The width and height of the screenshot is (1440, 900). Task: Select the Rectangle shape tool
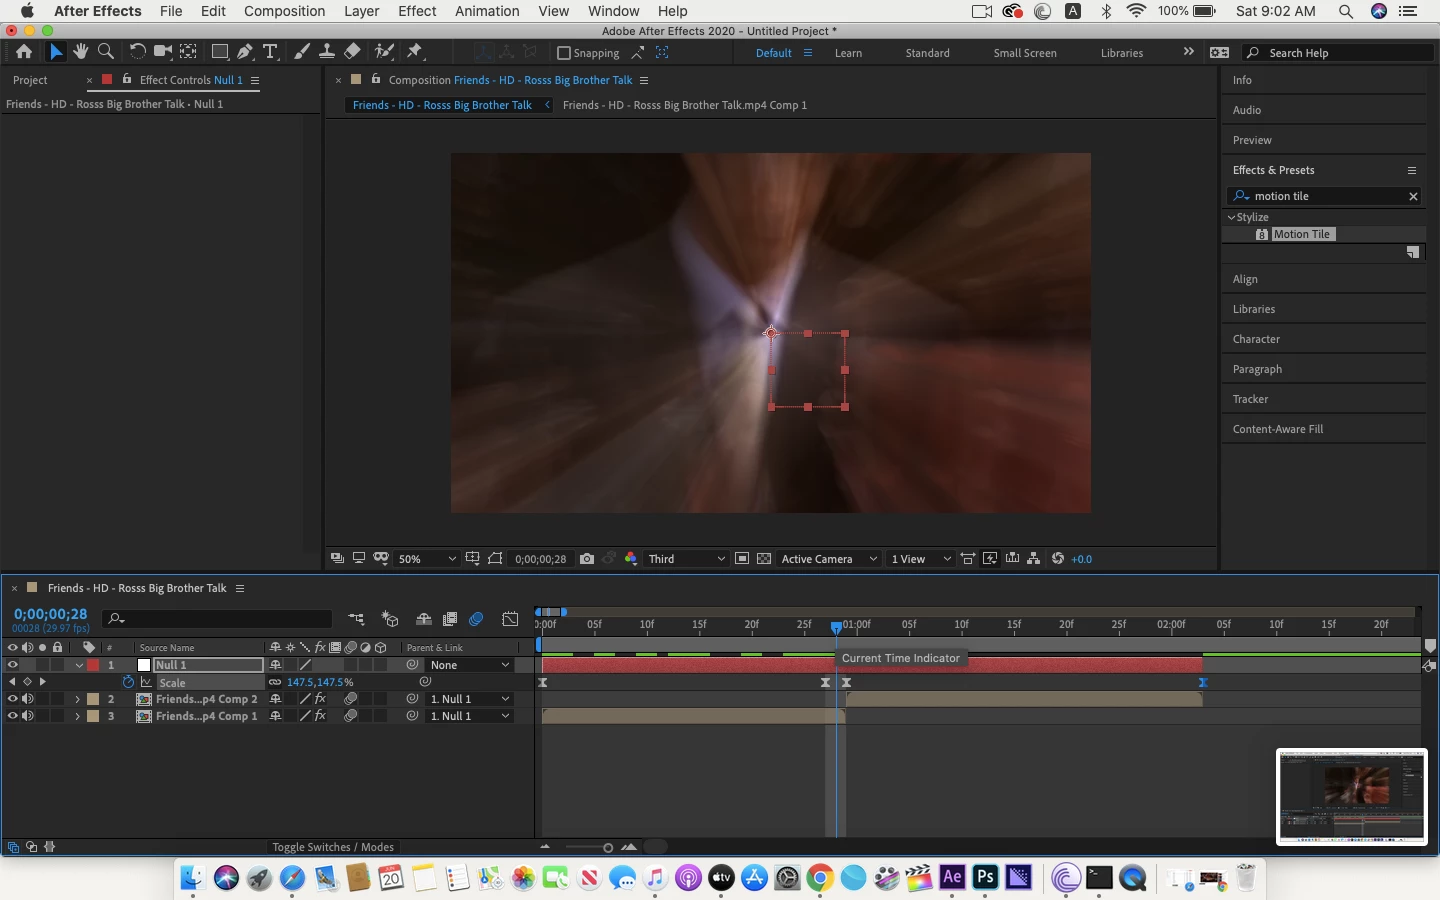tap(220, 52)
